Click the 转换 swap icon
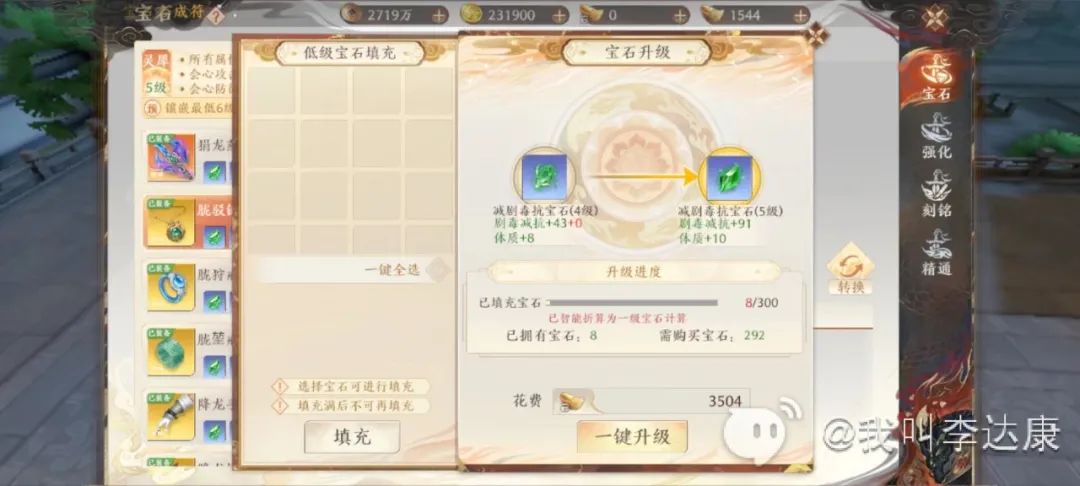Screen dimensions: 1080x486 (851, 269)
